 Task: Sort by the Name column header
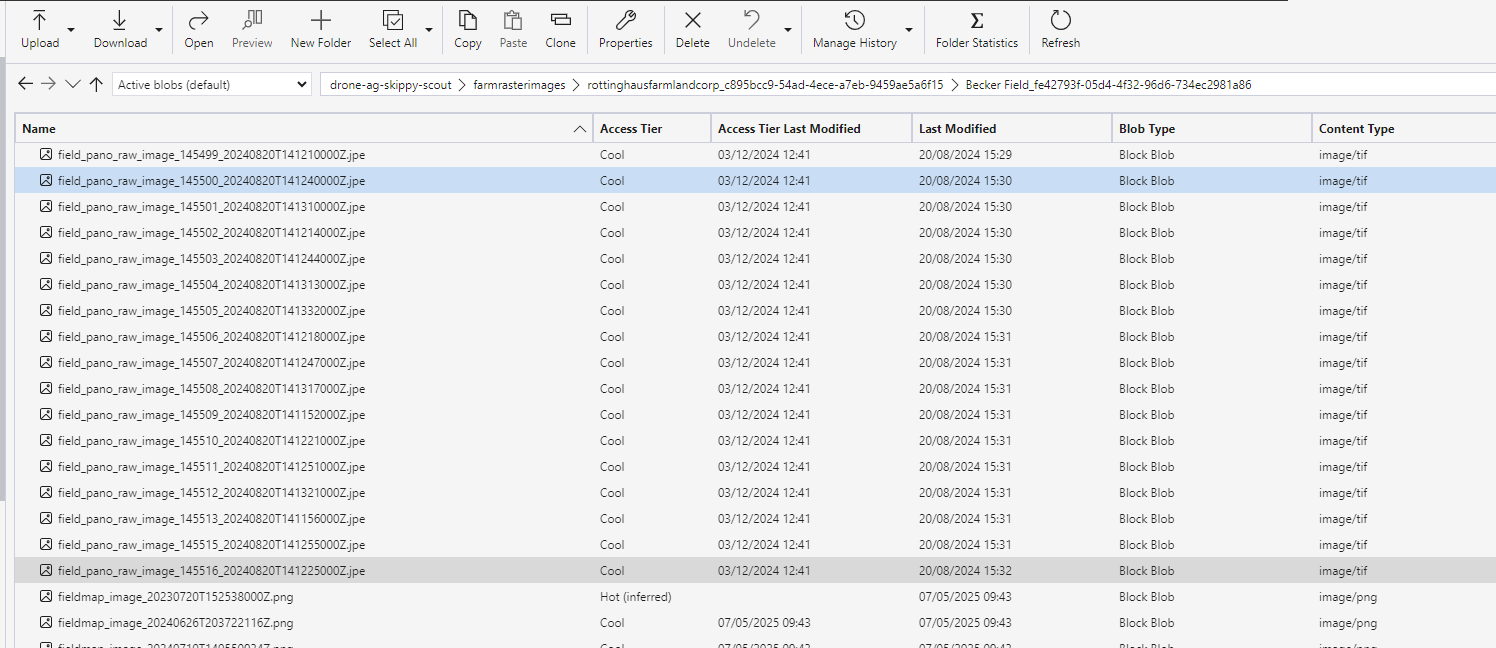click(x=304, y=128)
